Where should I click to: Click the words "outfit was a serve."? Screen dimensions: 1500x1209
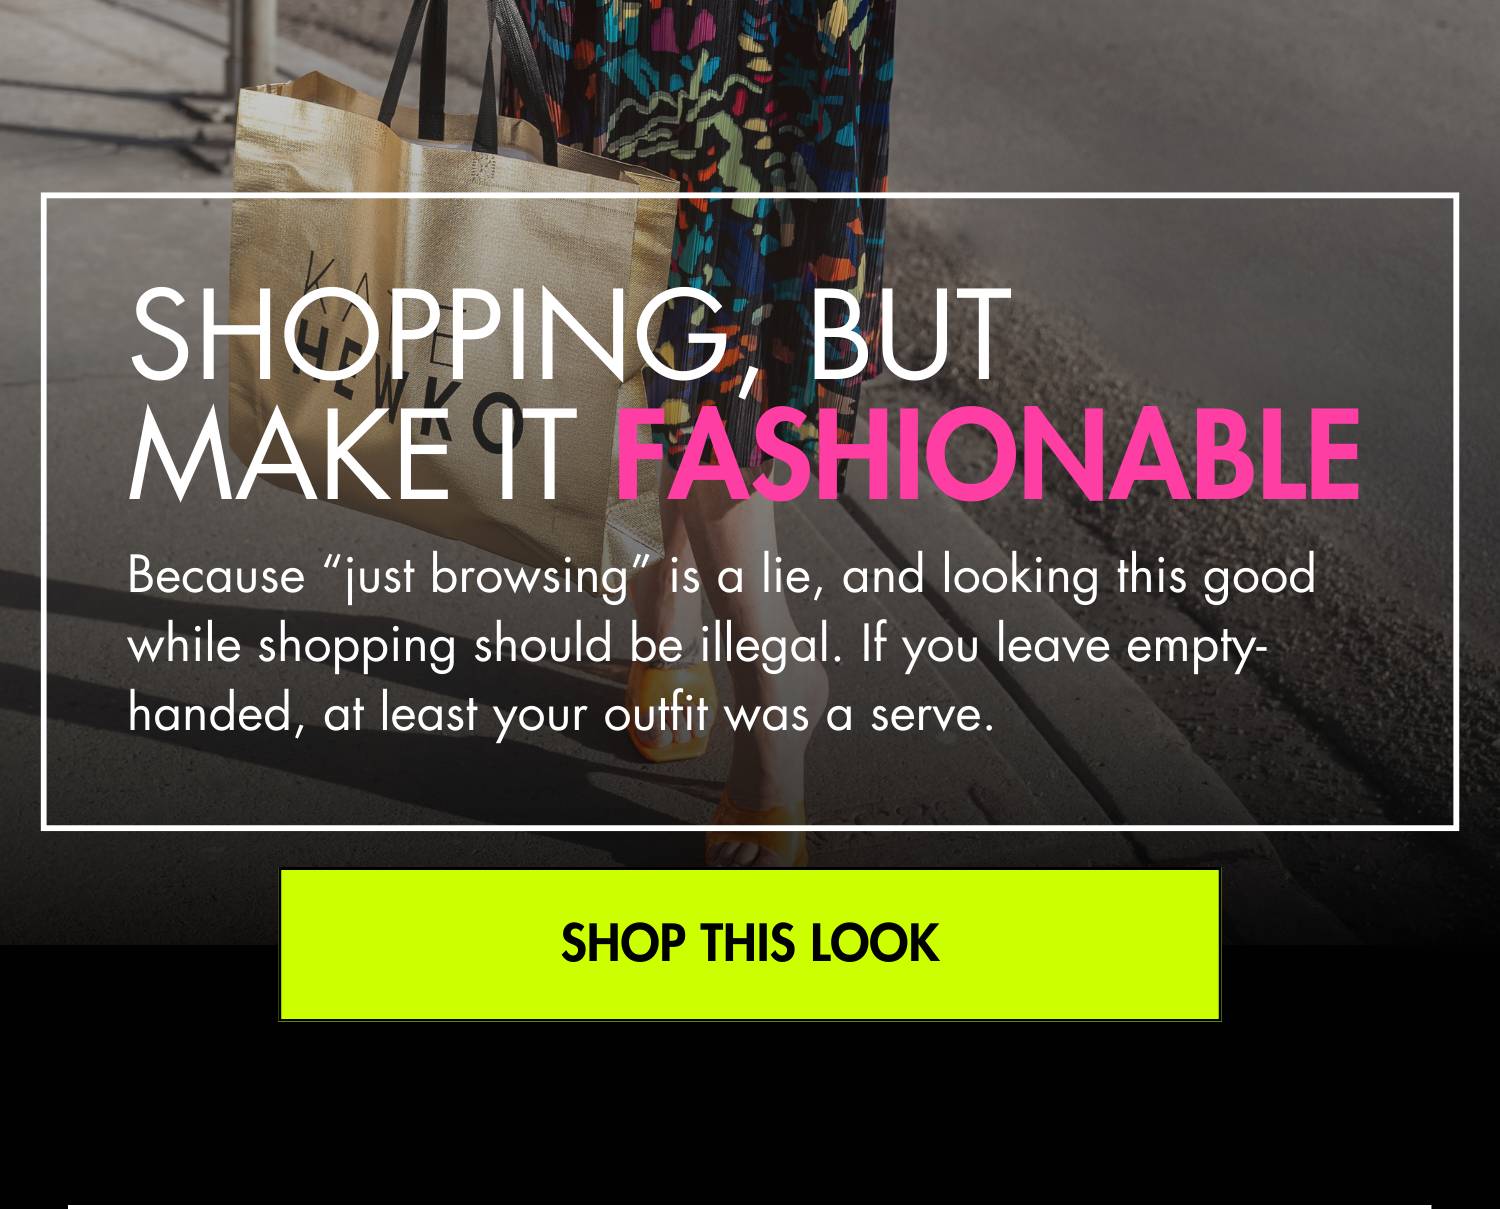[x=799, y=715]
